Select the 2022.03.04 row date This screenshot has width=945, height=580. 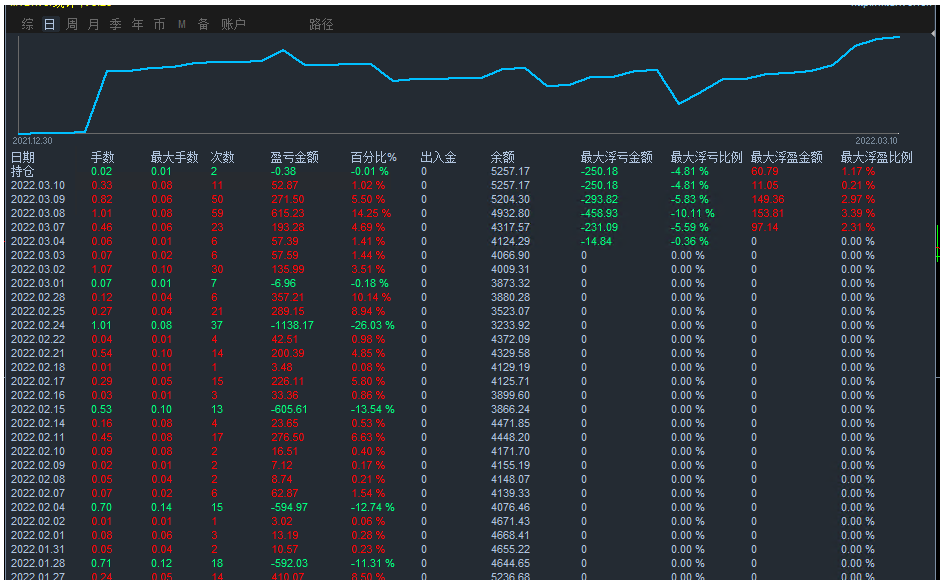coord(37,241)
